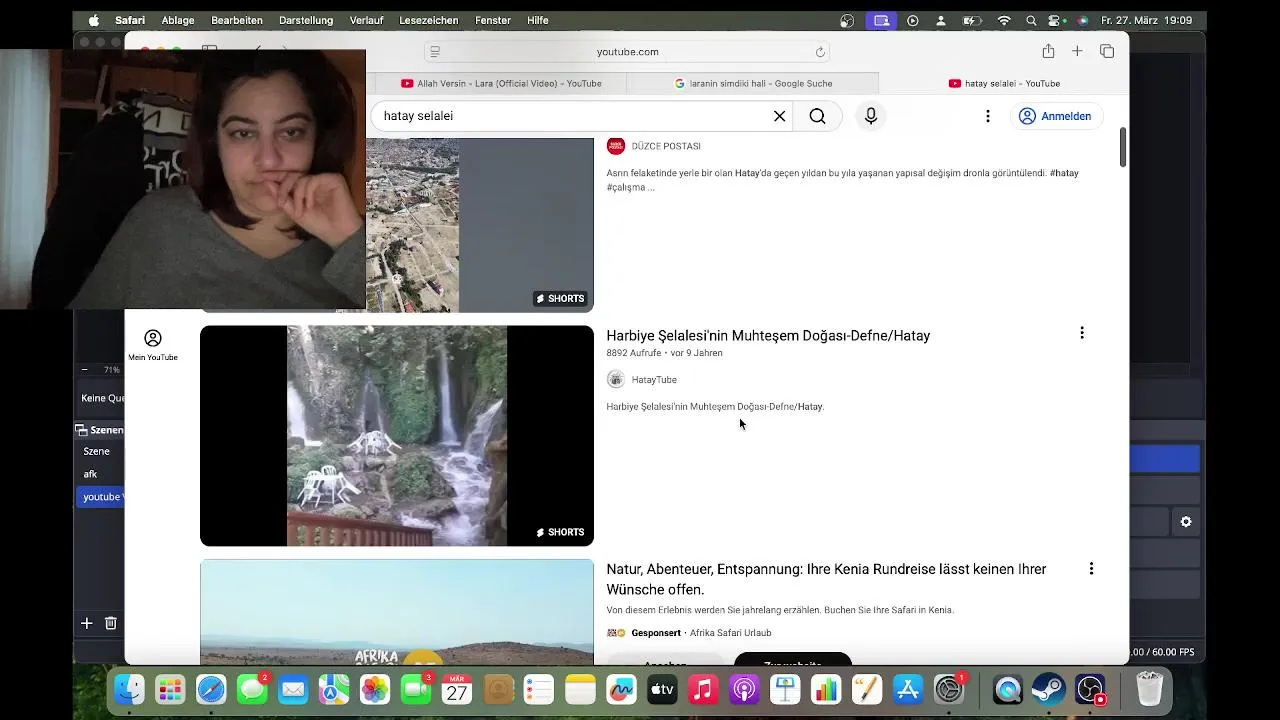Add a scene with the OBS plus icon
This screenshot has width=1280, height=720.
pyautogui.click(x=86, y=623)
